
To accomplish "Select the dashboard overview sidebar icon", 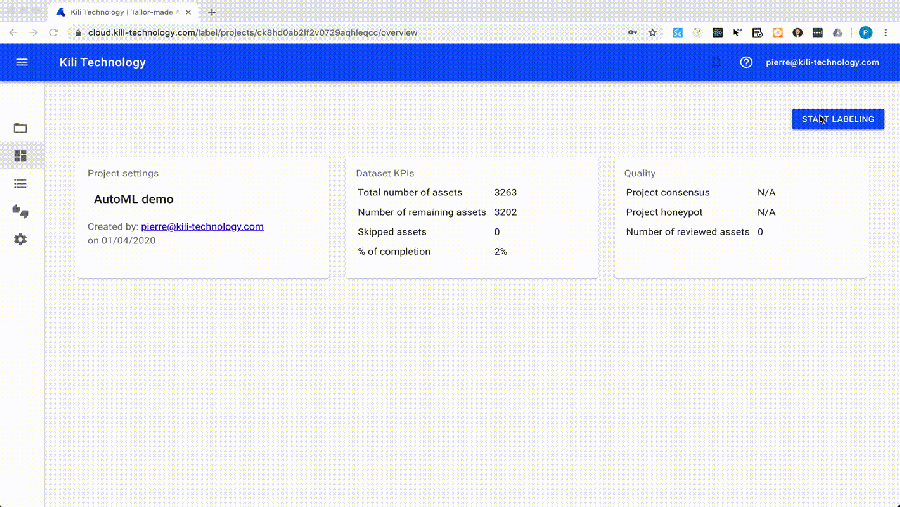I will coord(20,156).
